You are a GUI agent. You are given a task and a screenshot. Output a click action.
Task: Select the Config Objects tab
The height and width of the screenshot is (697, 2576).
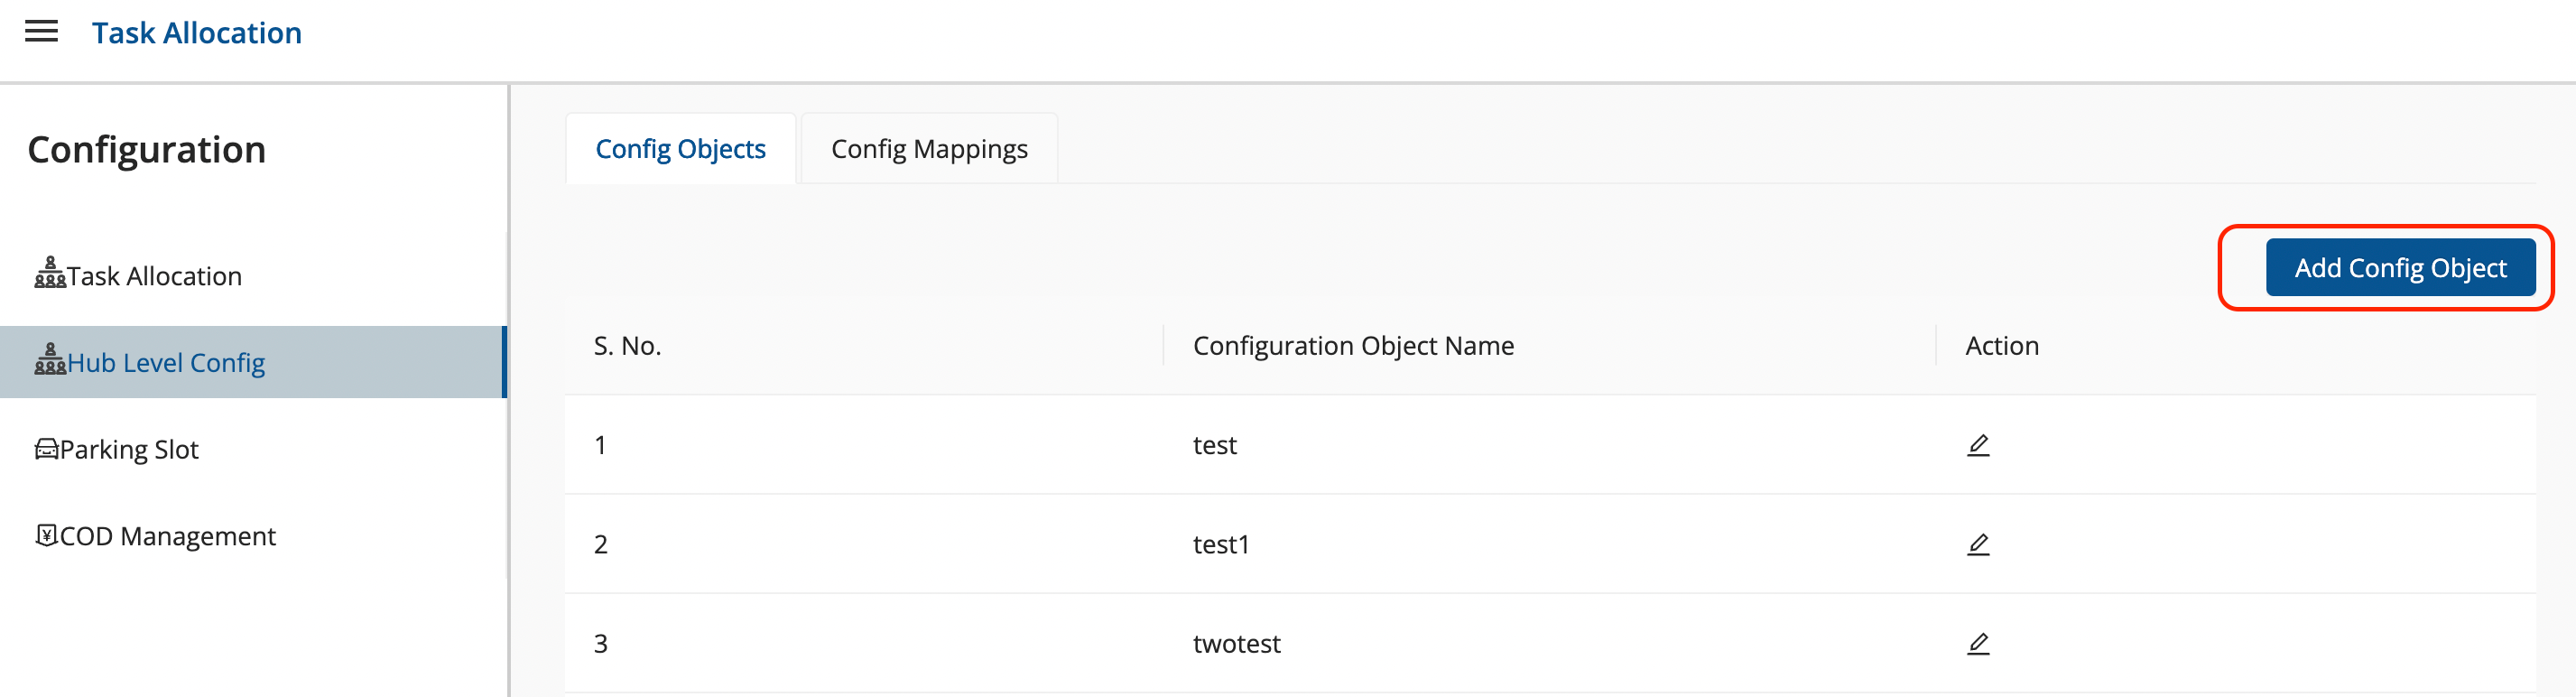(680, 149)
